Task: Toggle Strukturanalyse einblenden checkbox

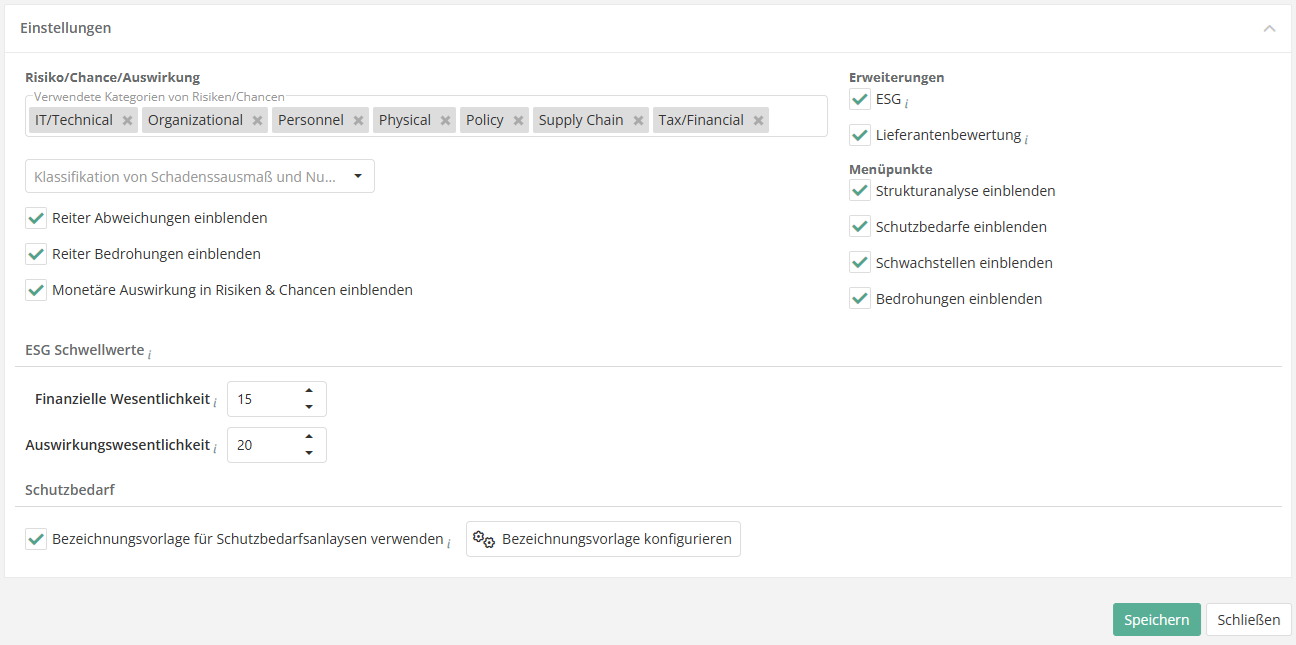Action: click(860, 191)
